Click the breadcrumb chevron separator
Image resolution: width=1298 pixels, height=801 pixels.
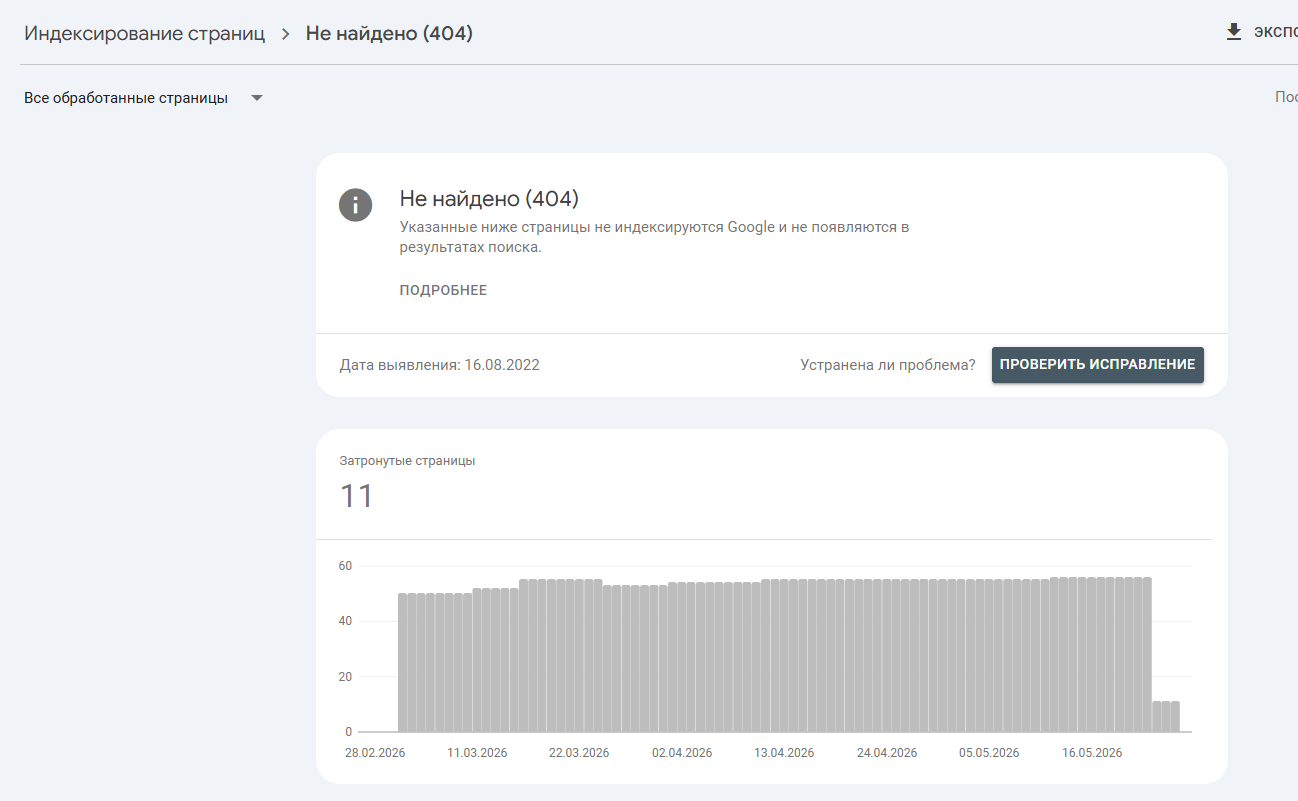(285, 34)
